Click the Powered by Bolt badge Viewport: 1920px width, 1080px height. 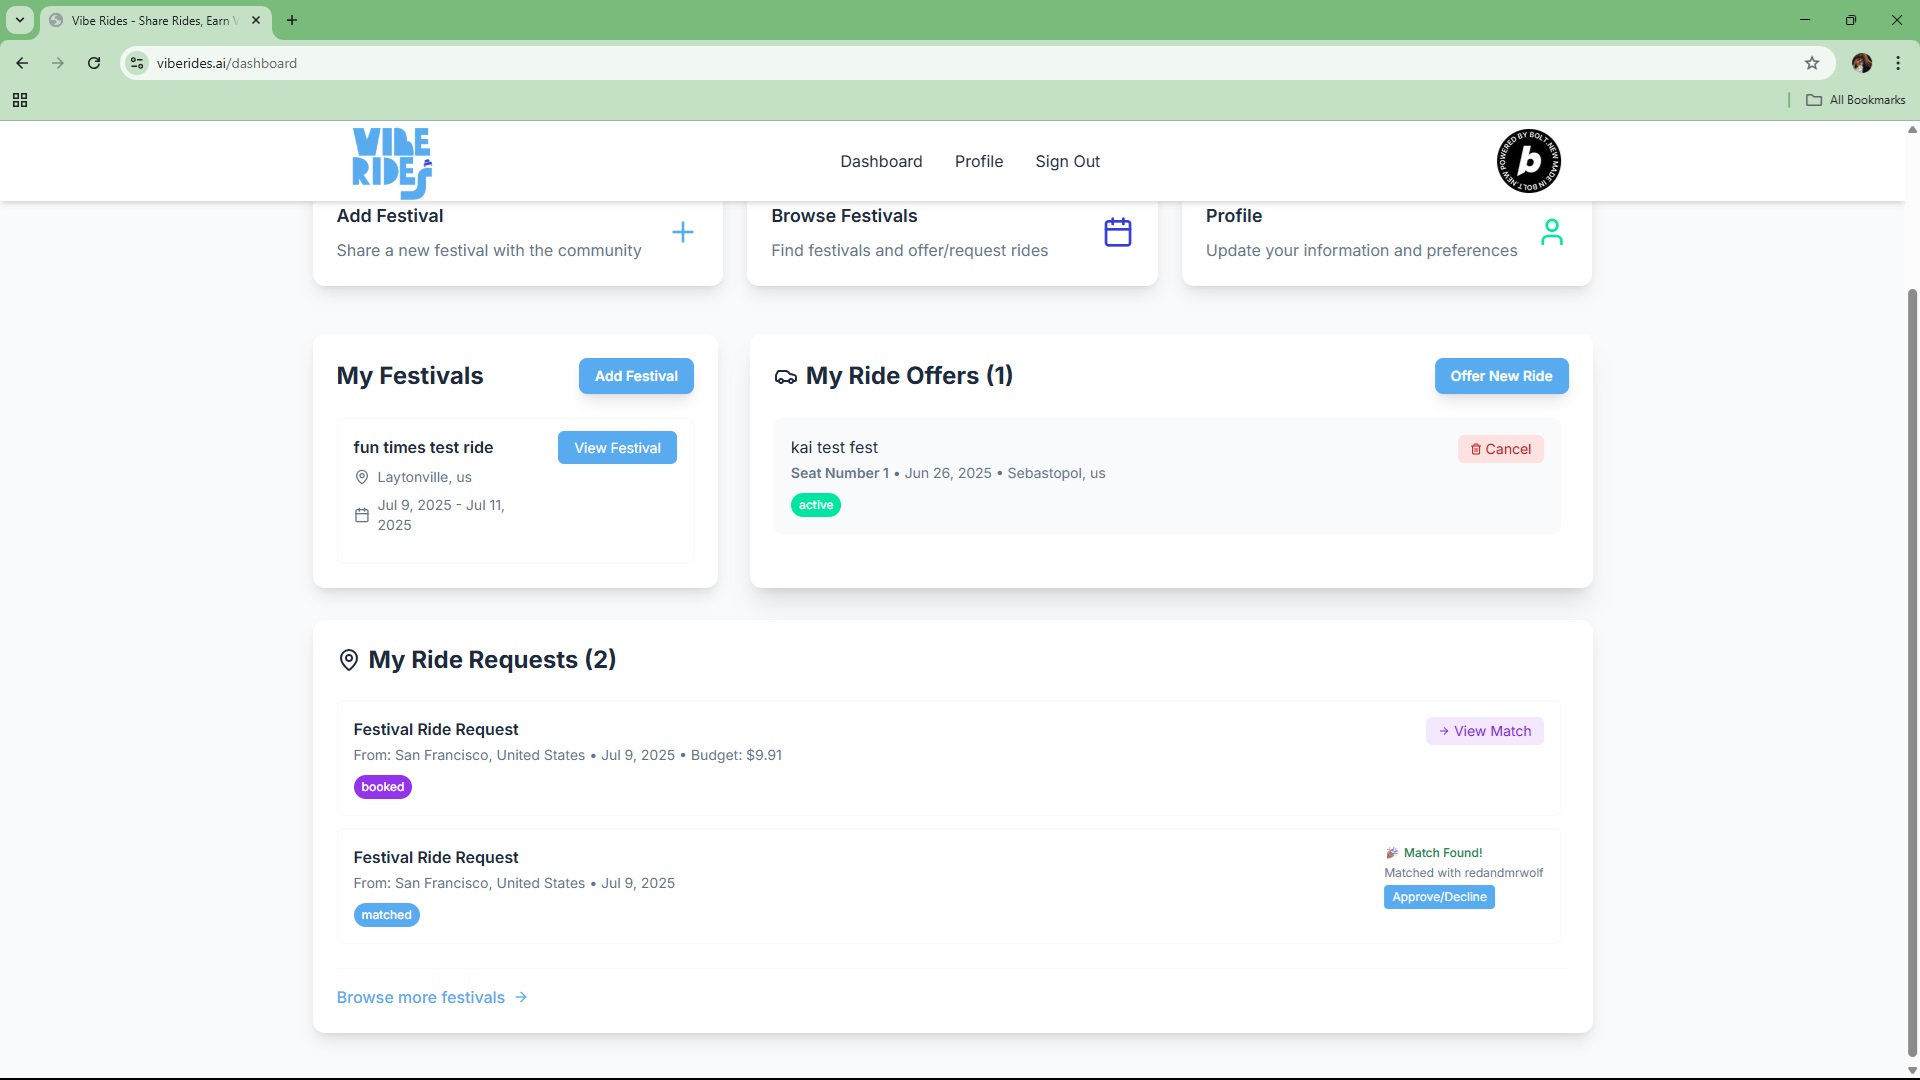[1528, 161]
